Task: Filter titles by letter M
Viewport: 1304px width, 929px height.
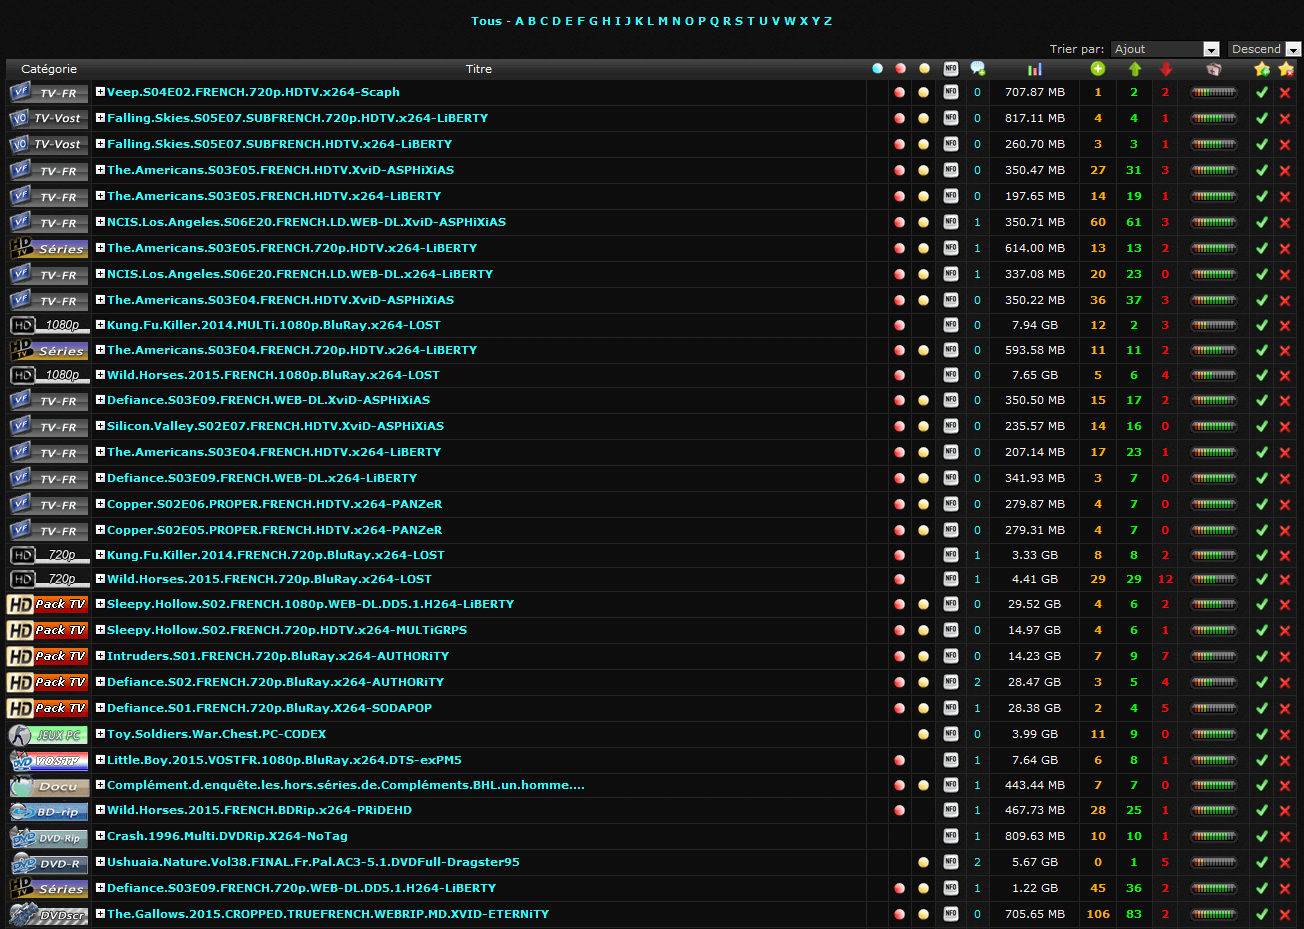Action: pyautogui.click(x=663, y=21)
